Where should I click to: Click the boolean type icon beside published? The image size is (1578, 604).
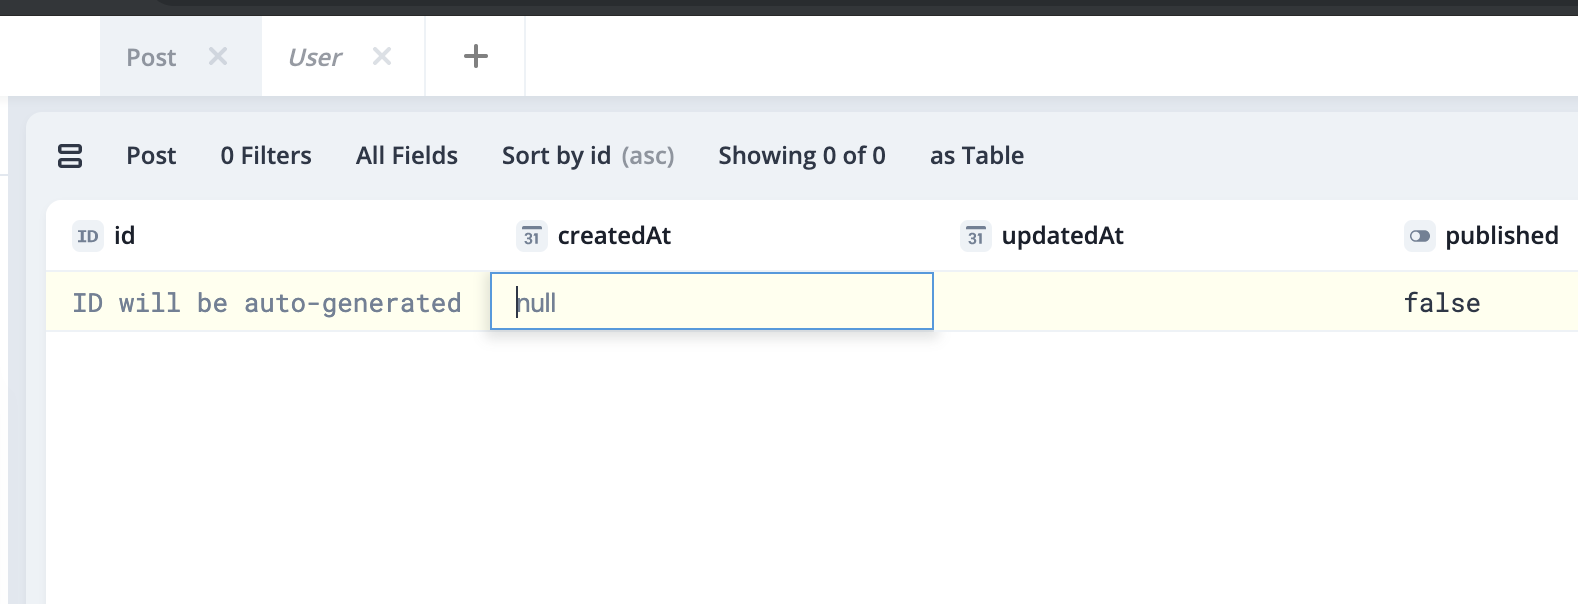(x=1419, y=236)
